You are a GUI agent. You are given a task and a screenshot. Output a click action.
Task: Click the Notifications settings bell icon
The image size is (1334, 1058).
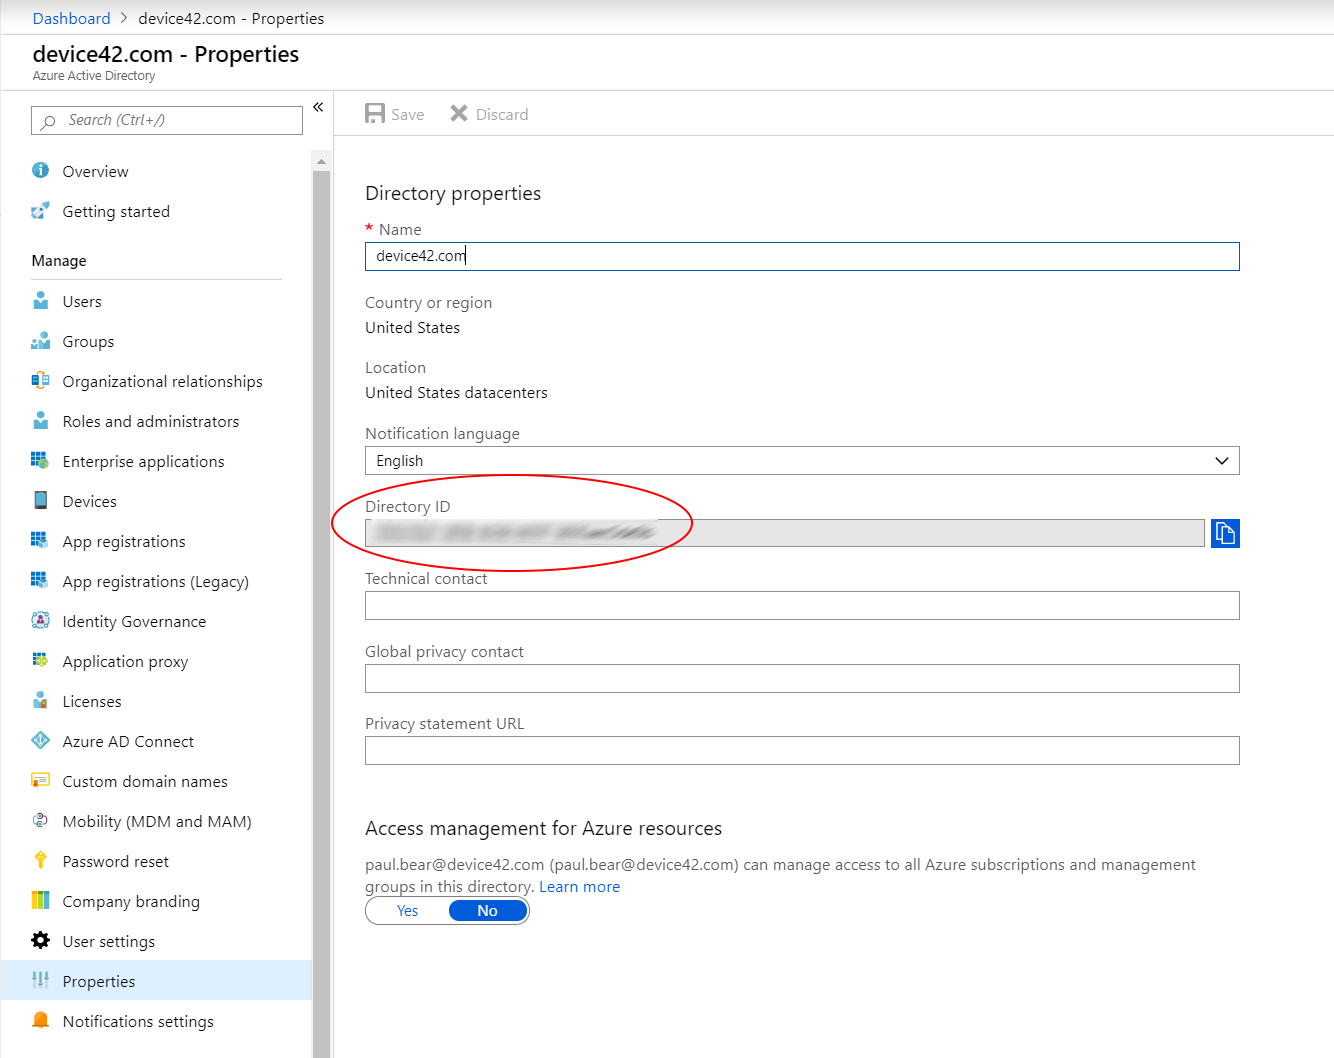coord(40,1021)
